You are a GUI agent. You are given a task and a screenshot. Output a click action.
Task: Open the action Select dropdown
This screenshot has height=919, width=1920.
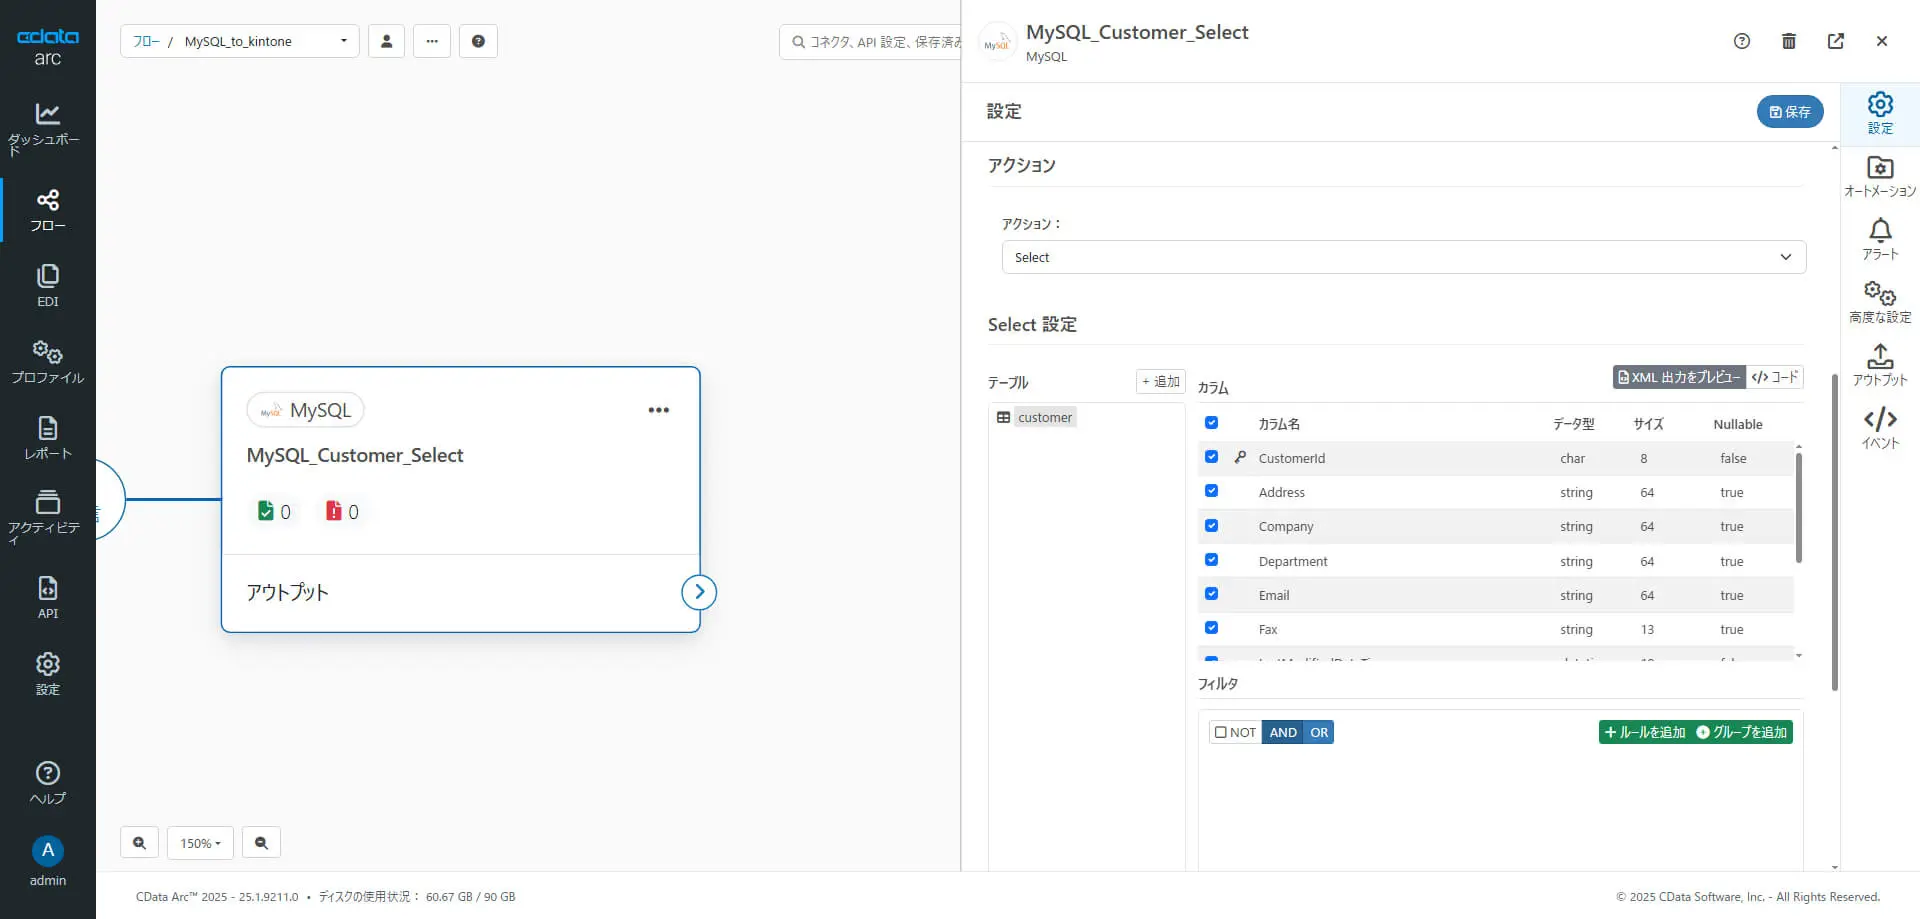tap(1404, 257)
